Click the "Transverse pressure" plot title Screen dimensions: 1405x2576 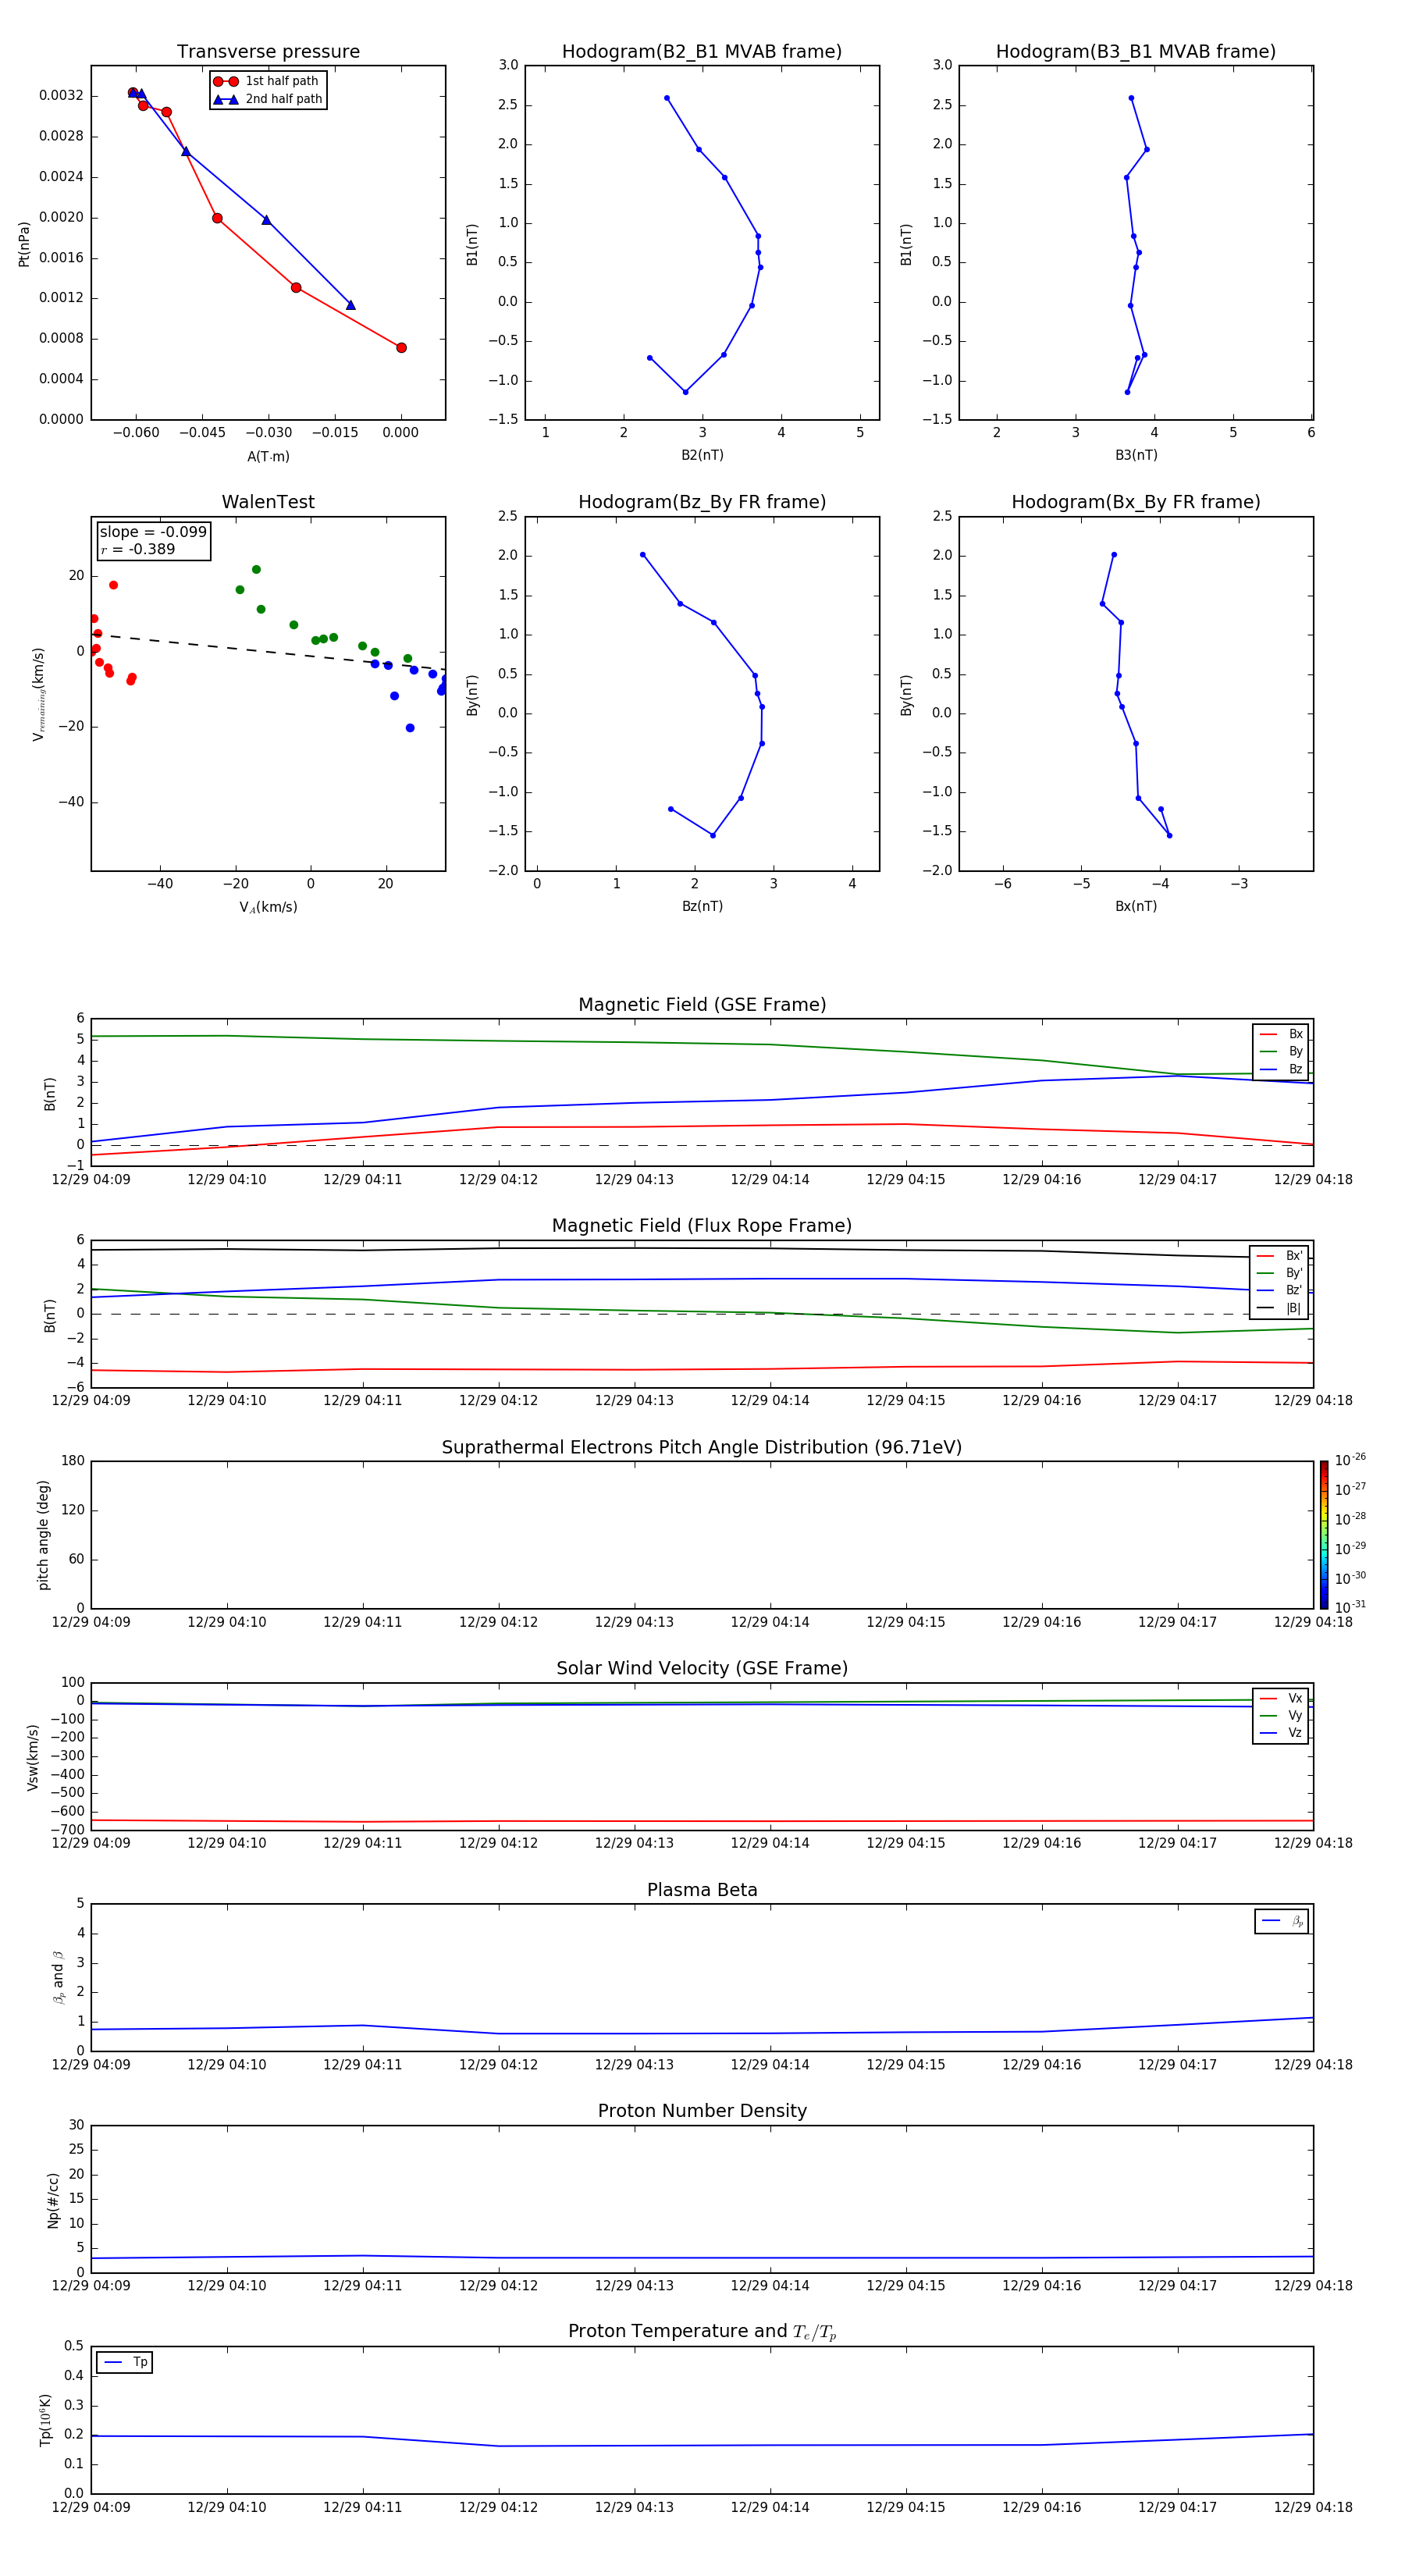(268, 52)
